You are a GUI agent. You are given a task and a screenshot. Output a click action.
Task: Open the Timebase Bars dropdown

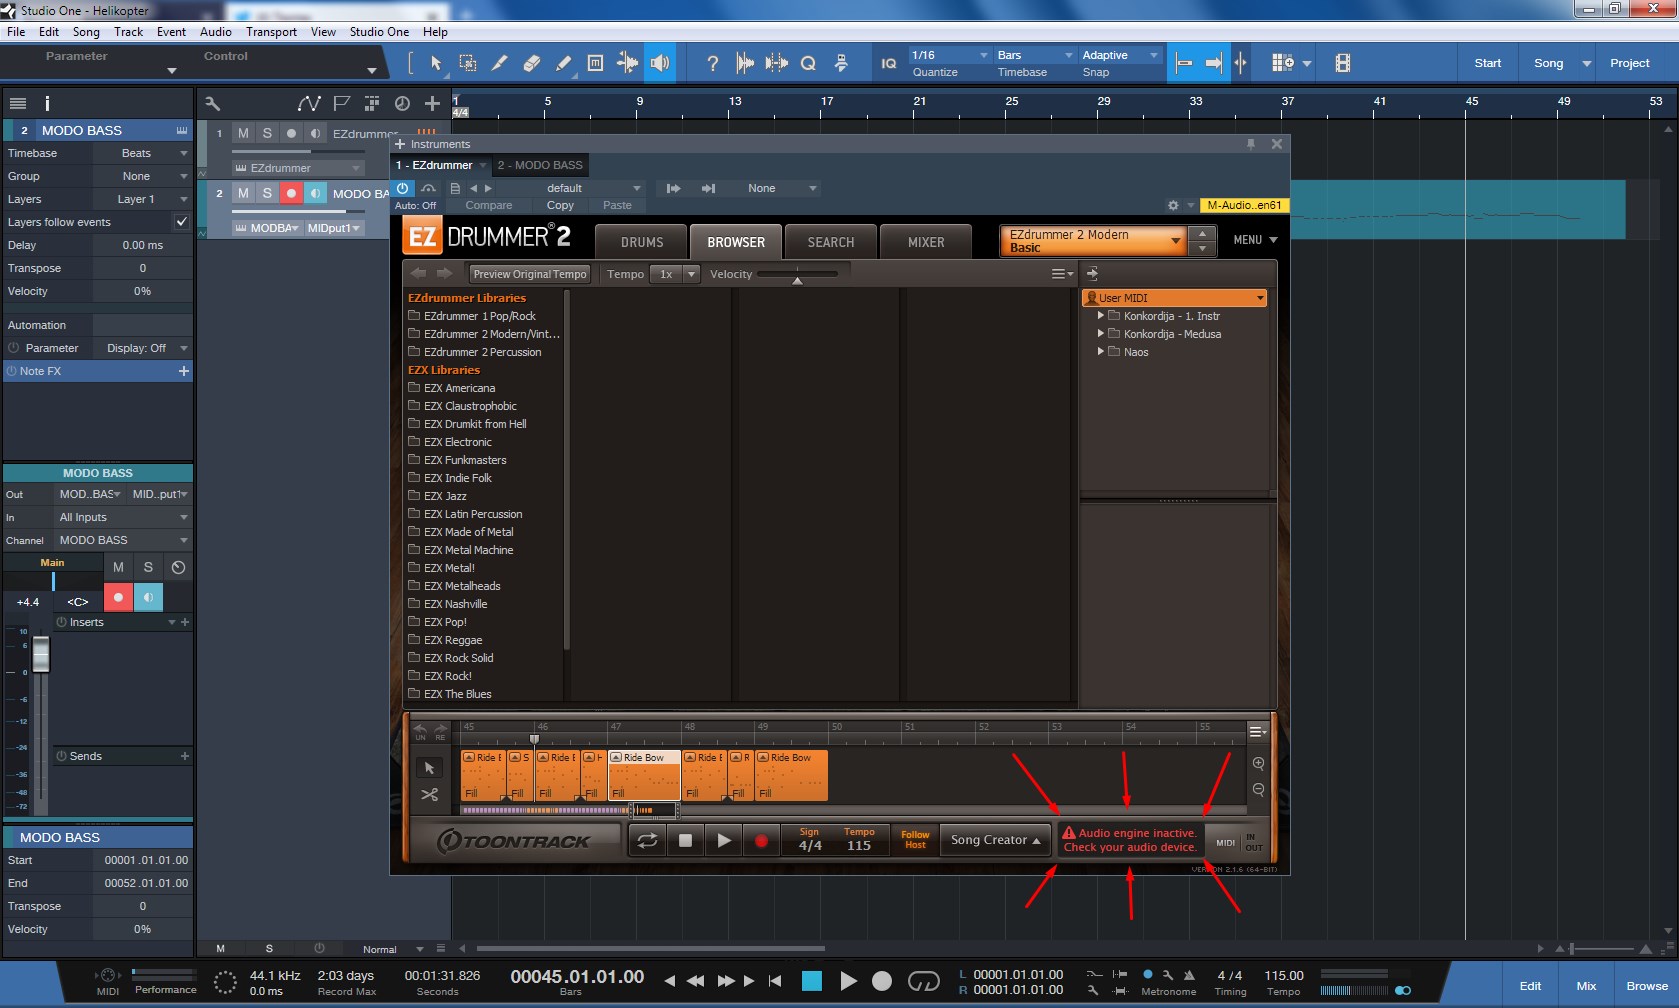click(1035, 55)
